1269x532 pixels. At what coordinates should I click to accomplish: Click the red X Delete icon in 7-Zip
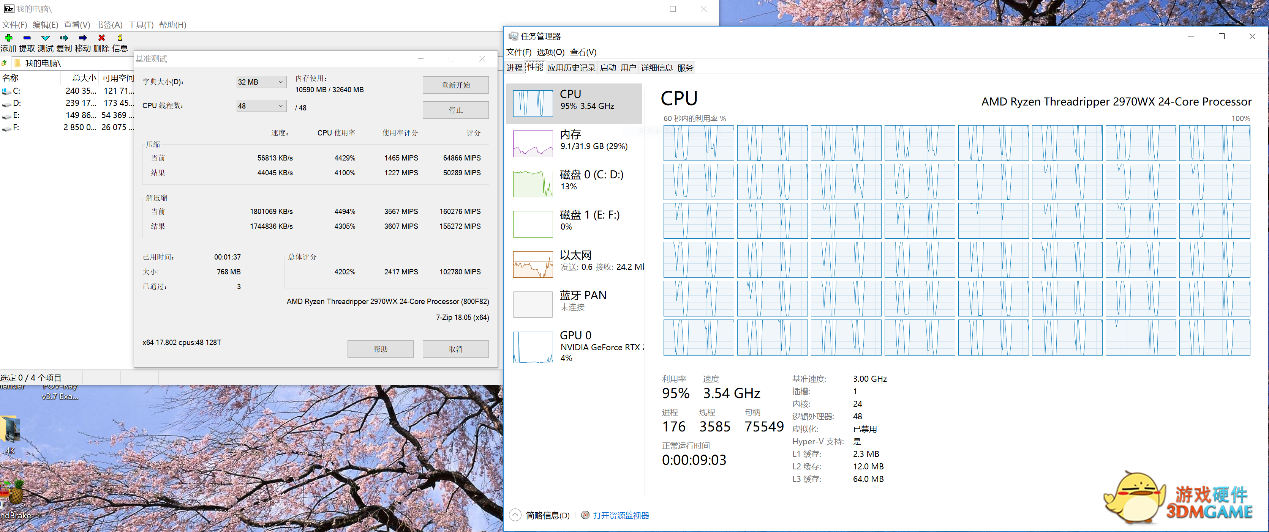[x=101, y=37]
